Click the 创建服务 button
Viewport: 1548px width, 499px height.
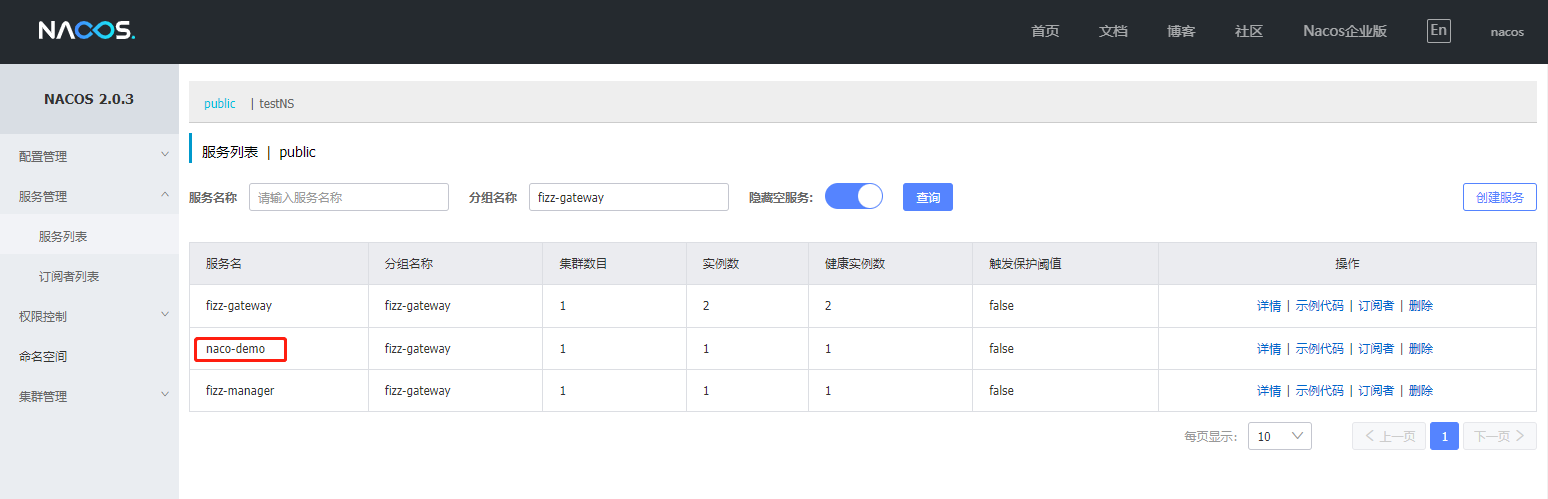[1499, 198]
